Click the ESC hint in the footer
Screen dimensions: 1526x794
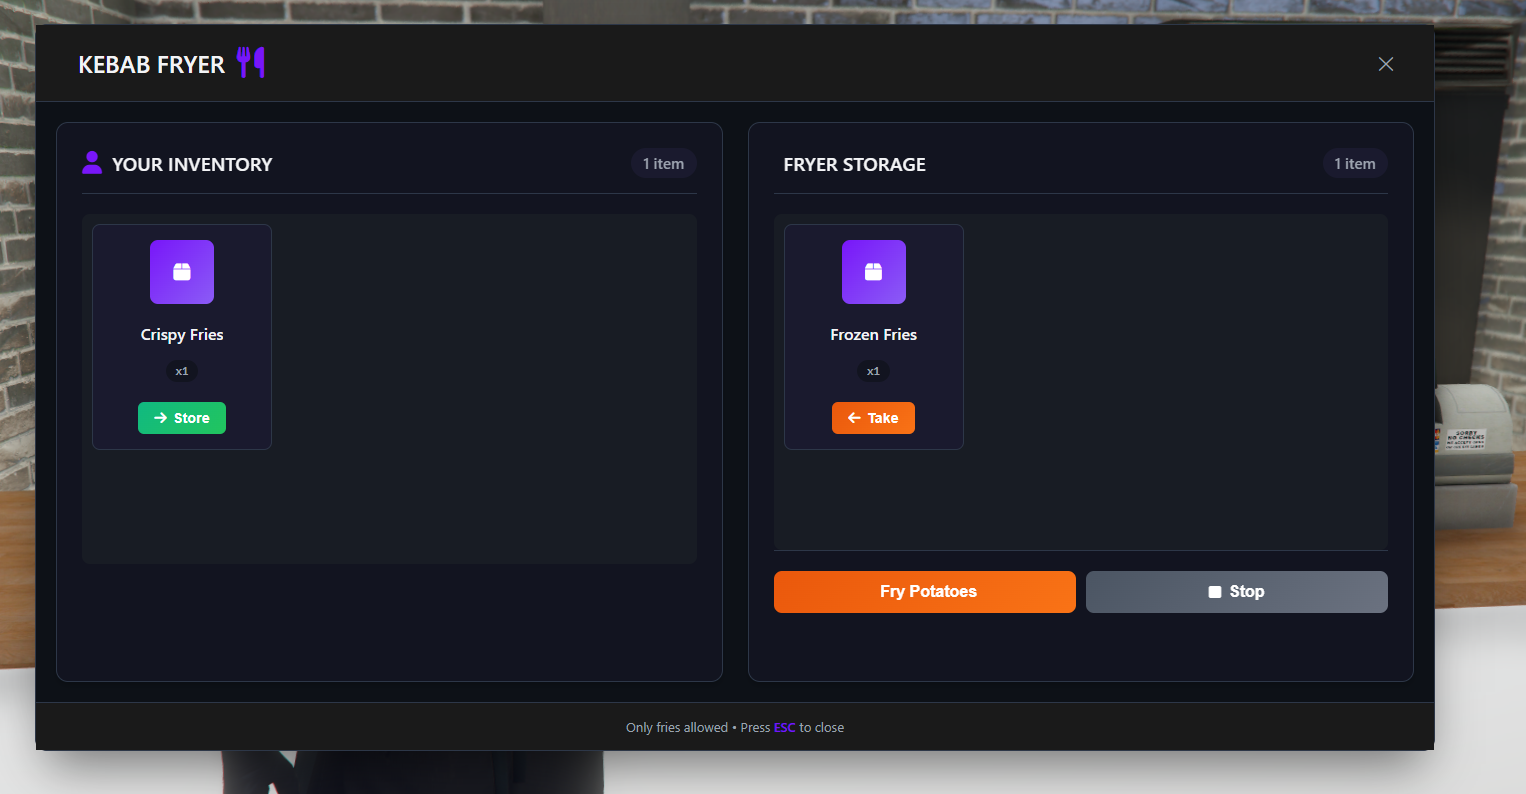pyautogui.click(x=785, y=728)
